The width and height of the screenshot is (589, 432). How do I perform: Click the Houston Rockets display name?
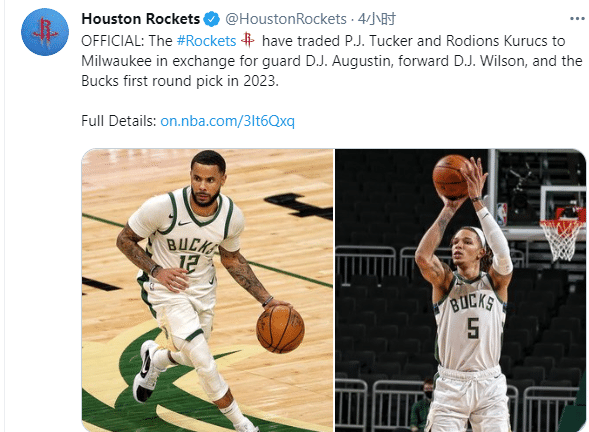pos(141,19)
